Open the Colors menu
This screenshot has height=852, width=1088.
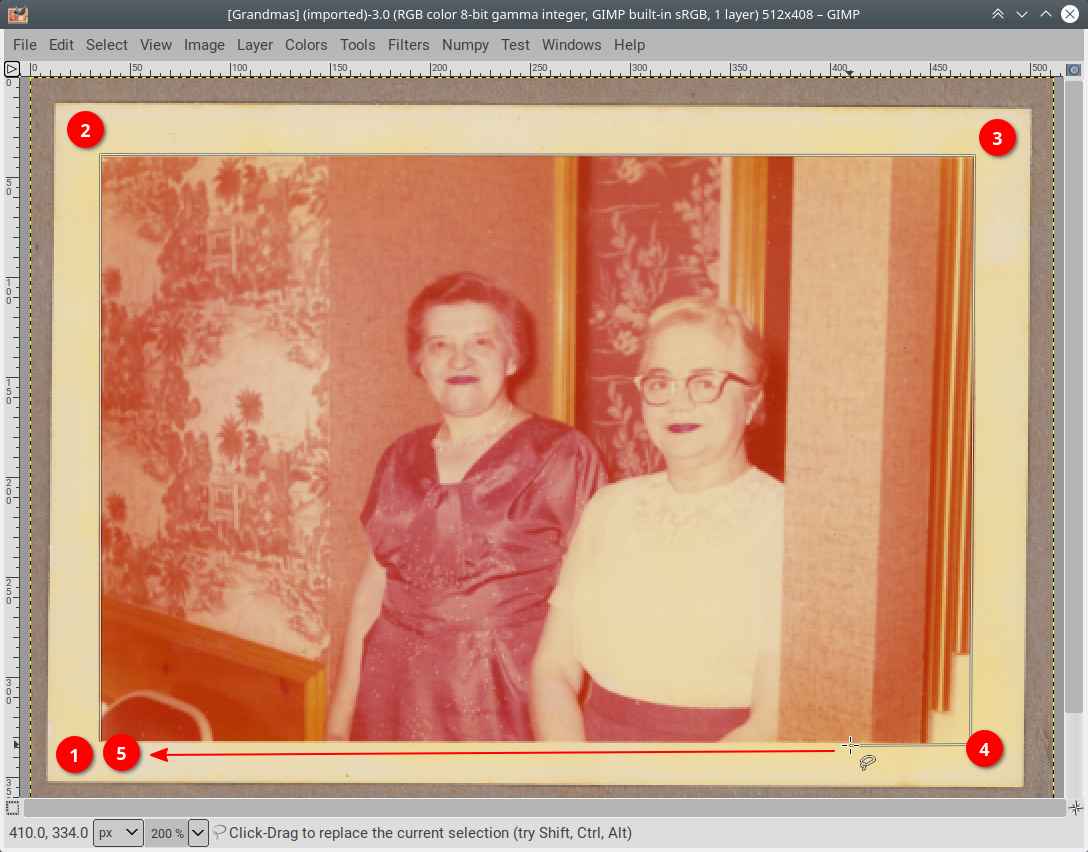click(x=306, y=44)
